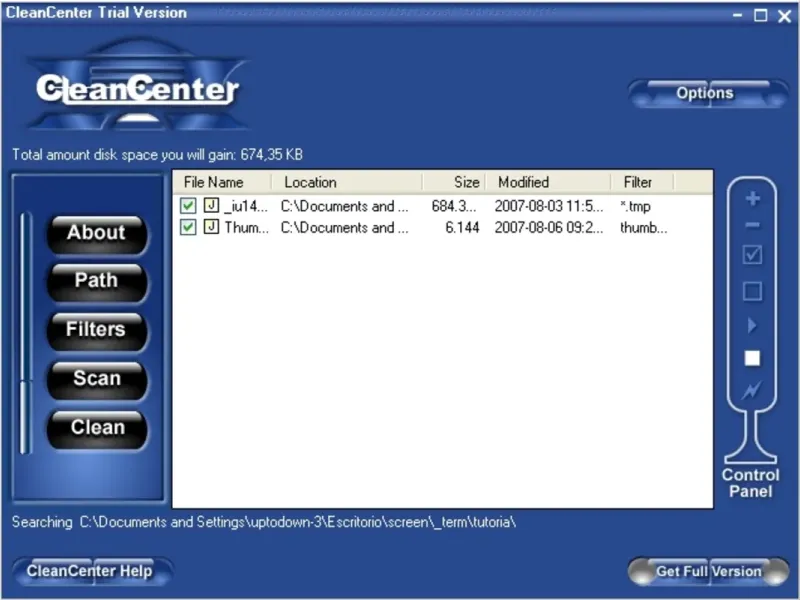This screenshot has height=600, width=800.
Task: Uncheck the Thum file checkbox
Action: 188,227
